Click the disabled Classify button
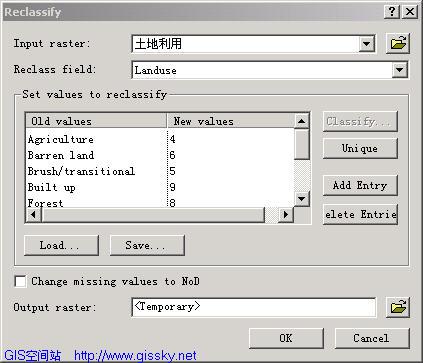 360,121
